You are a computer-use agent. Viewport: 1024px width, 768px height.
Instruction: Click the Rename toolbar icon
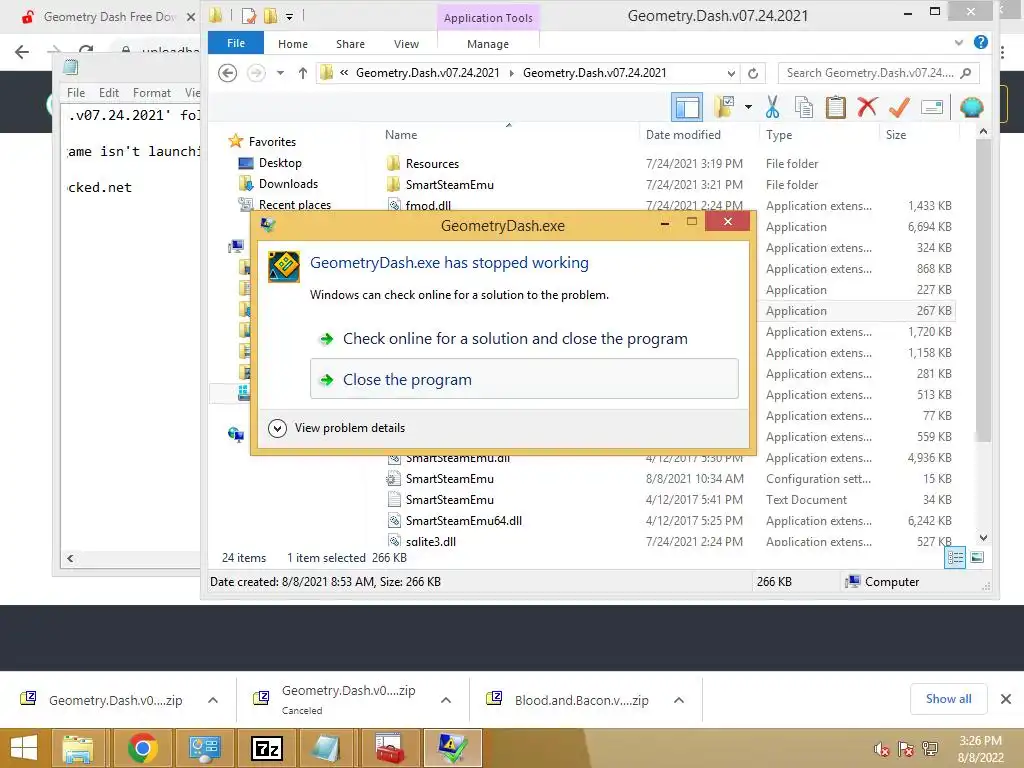tap(932, 107)
